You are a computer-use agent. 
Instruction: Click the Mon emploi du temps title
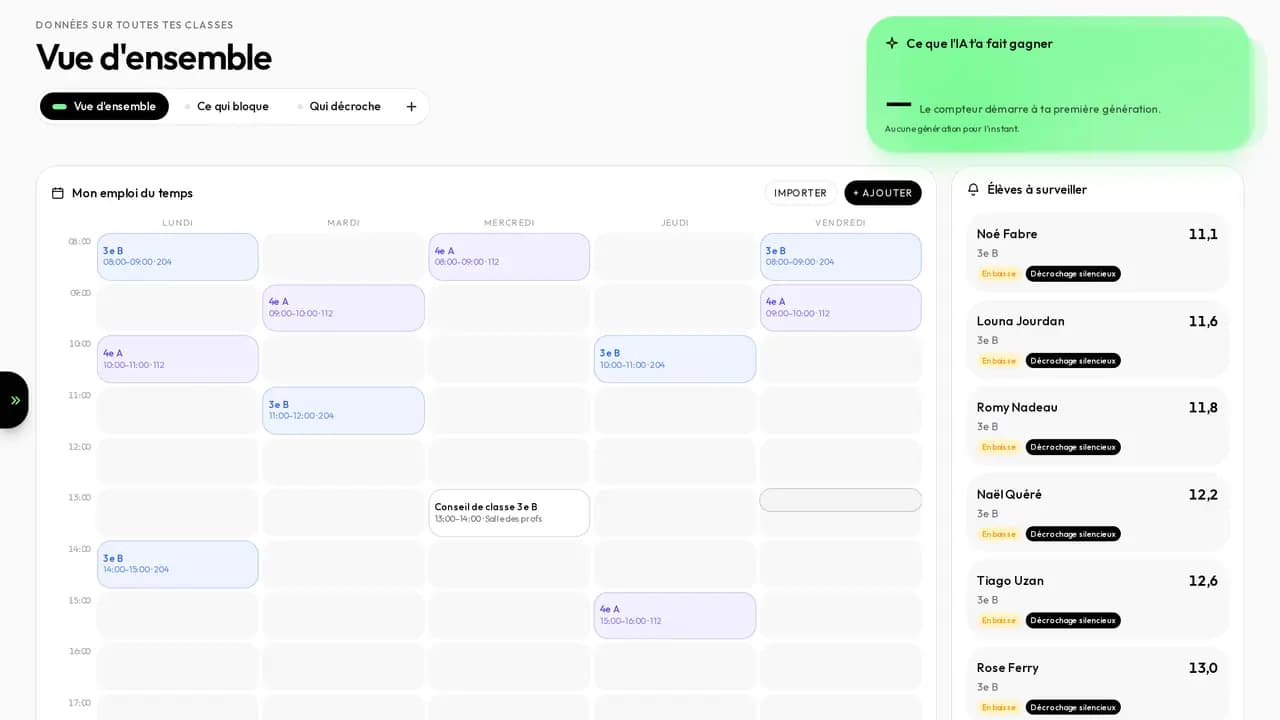[x=132, y=193]
